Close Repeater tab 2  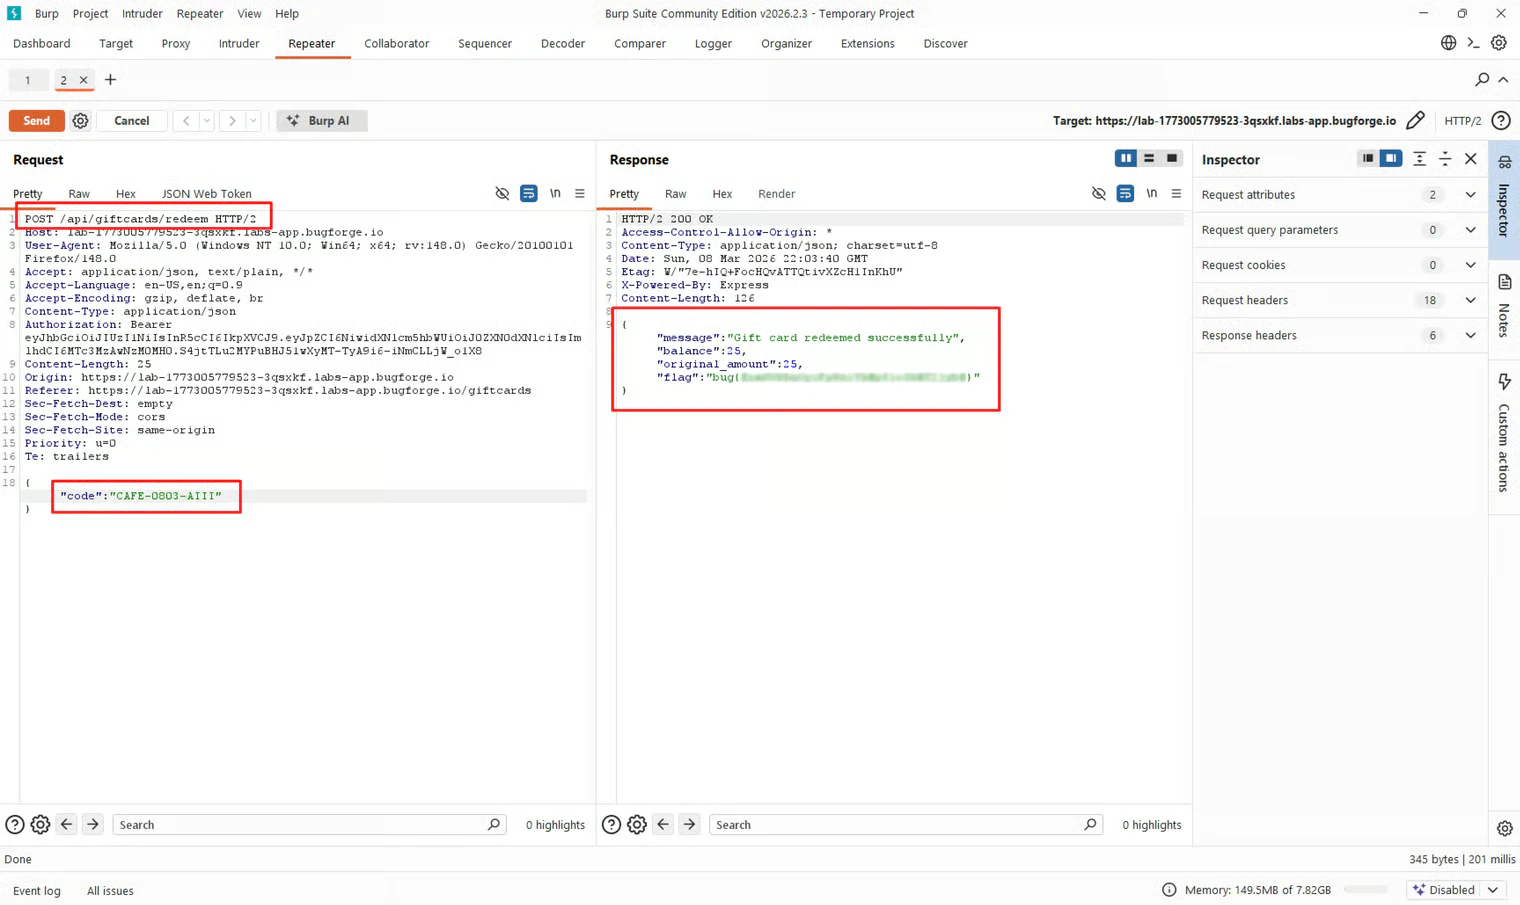84,80
